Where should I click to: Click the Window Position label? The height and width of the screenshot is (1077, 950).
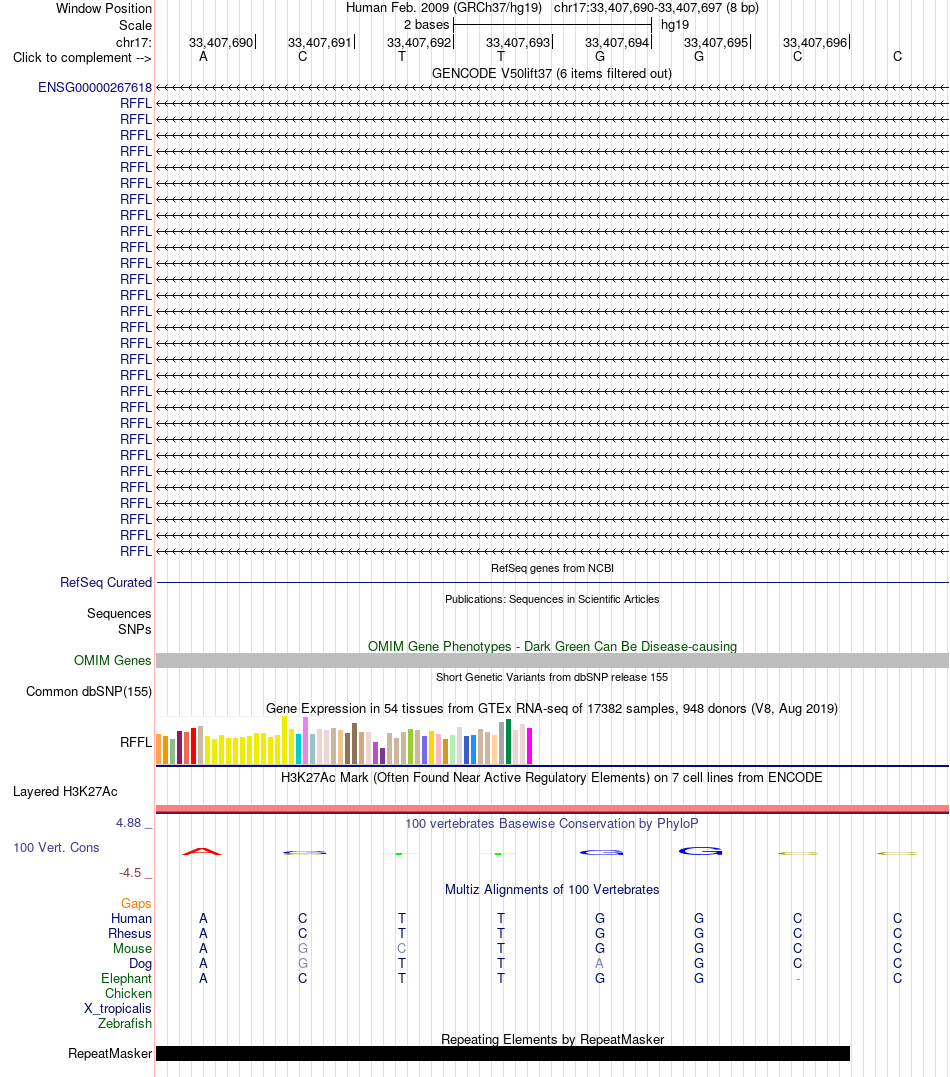coord(104,8)
